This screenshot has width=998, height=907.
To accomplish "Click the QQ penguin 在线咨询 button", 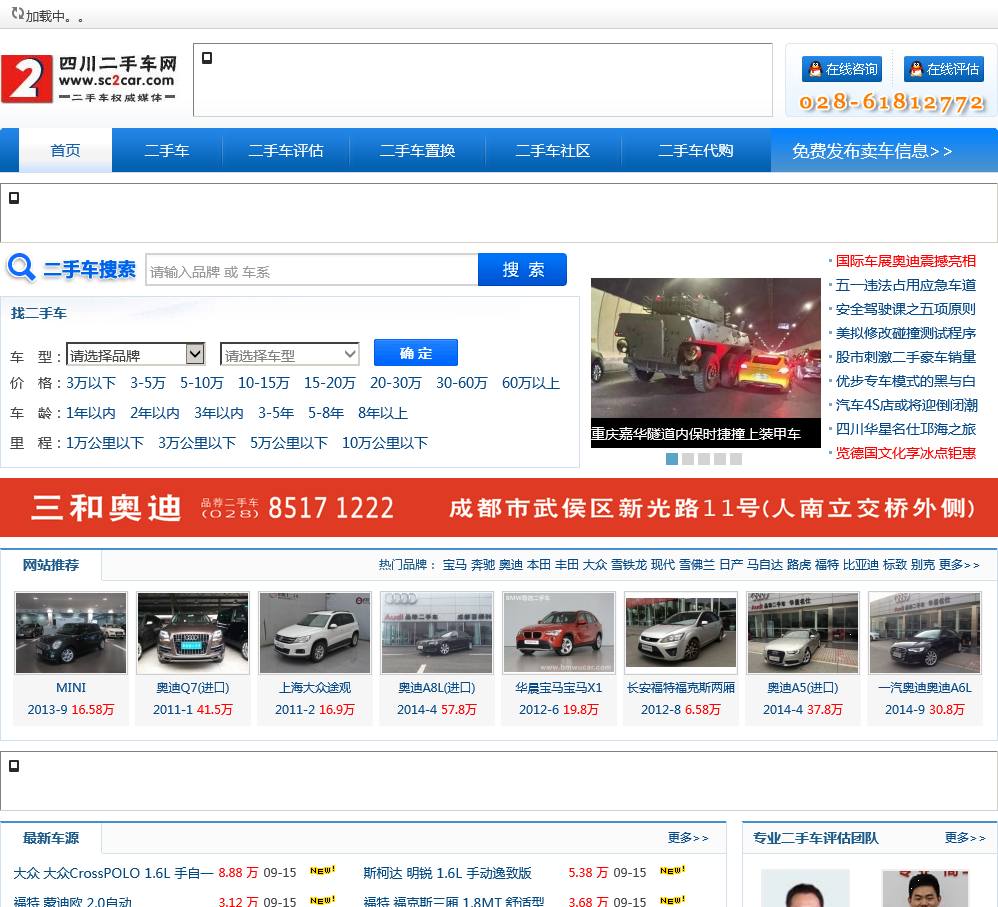I will click(842, 69).
